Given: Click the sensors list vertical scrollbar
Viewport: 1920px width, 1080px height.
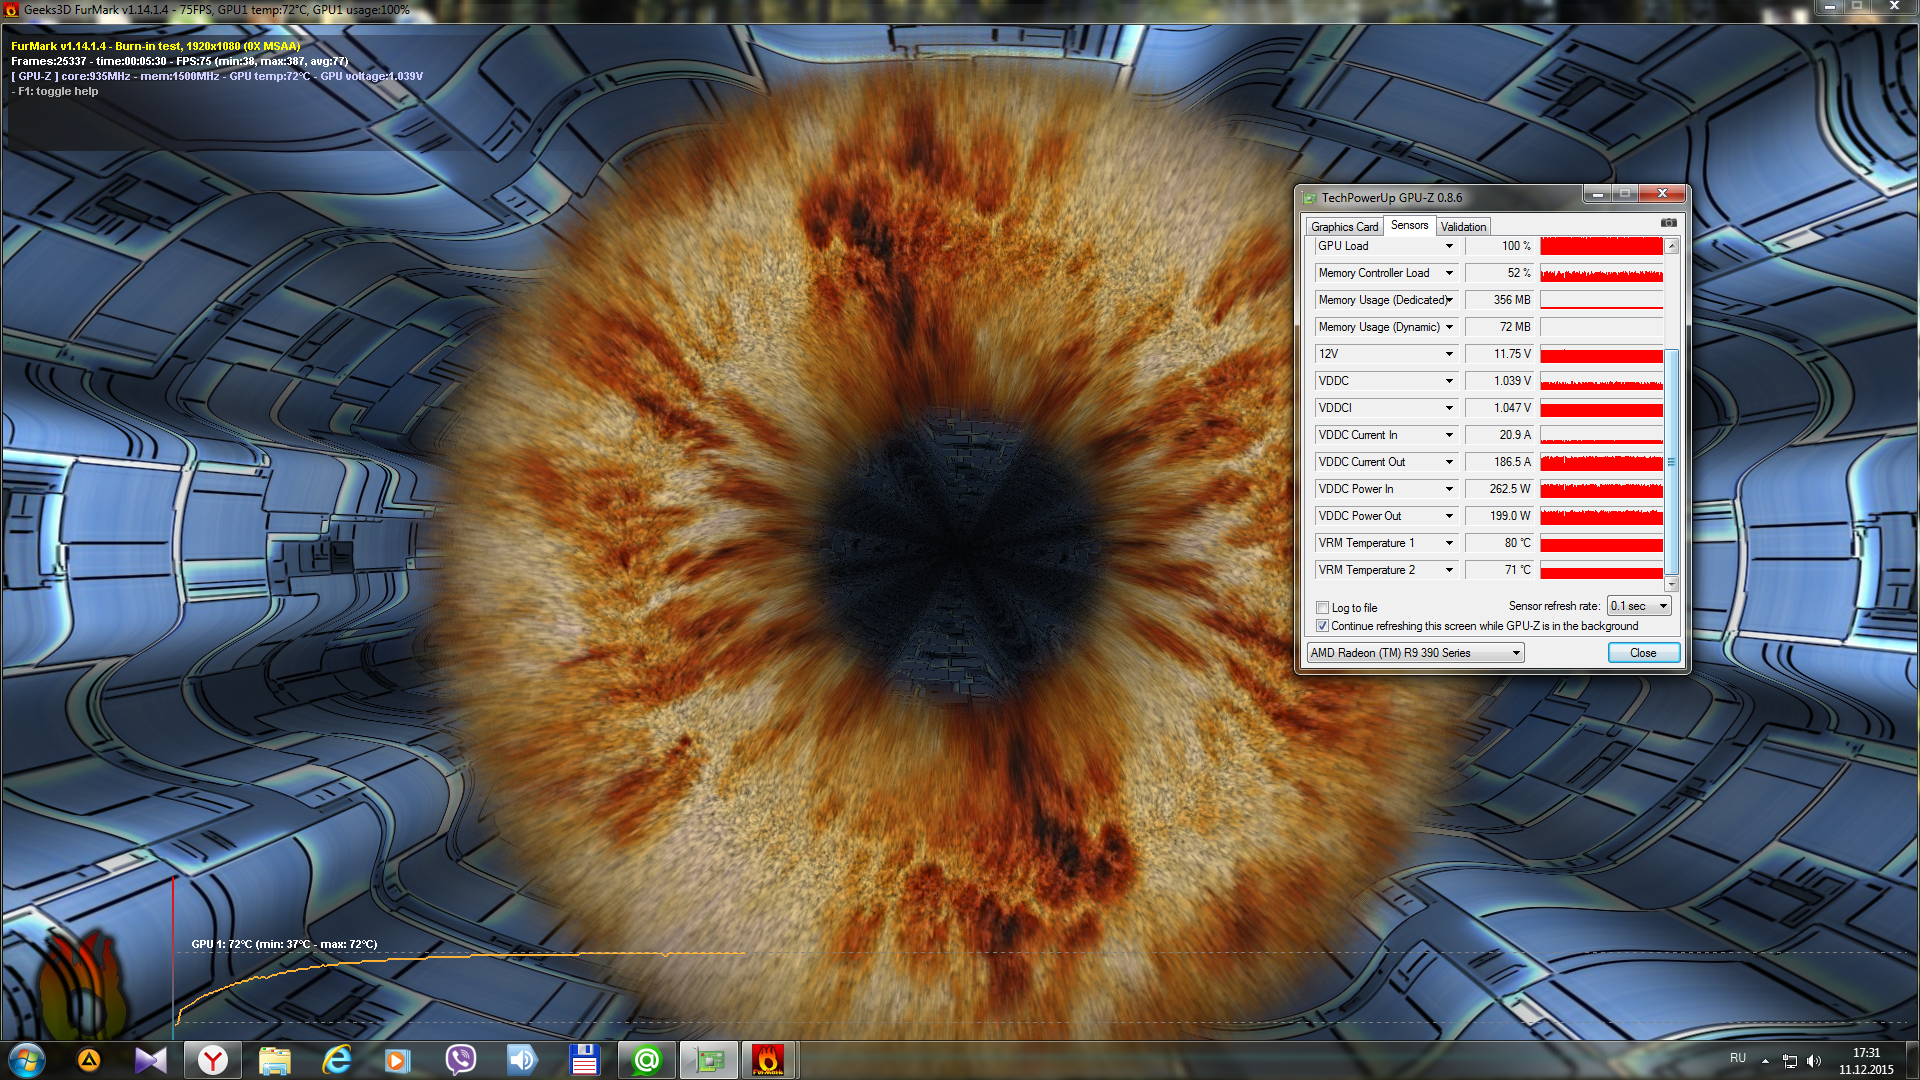Looking at the screenshot, I should pyautogui.click(x=1671, y=460).
